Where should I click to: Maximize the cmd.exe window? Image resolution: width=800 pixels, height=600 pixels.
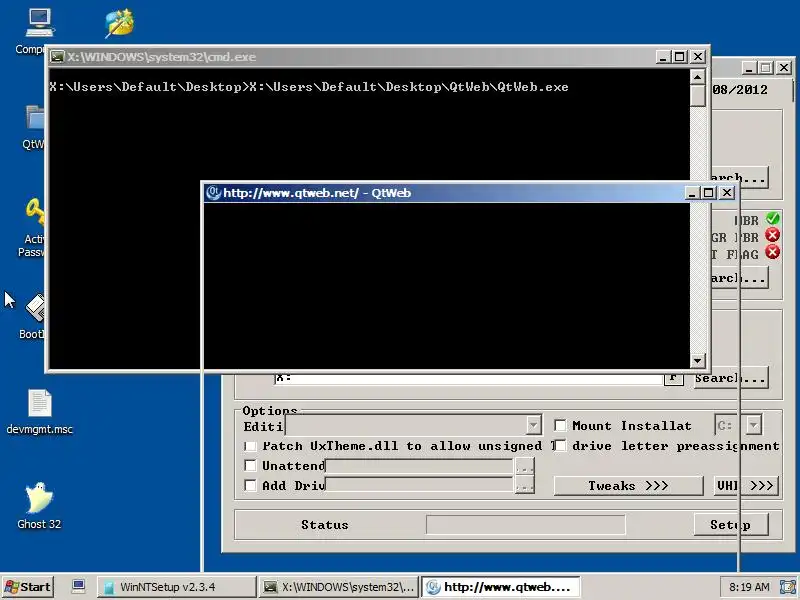tap(679, 57)
